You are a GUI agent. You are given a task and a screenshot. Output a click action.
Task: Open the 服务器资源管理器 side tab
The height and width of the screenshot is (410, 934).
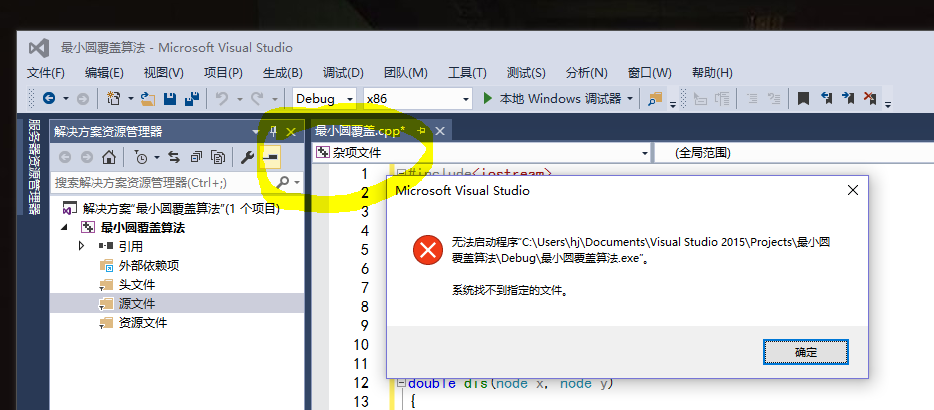[x=35, y=166]
